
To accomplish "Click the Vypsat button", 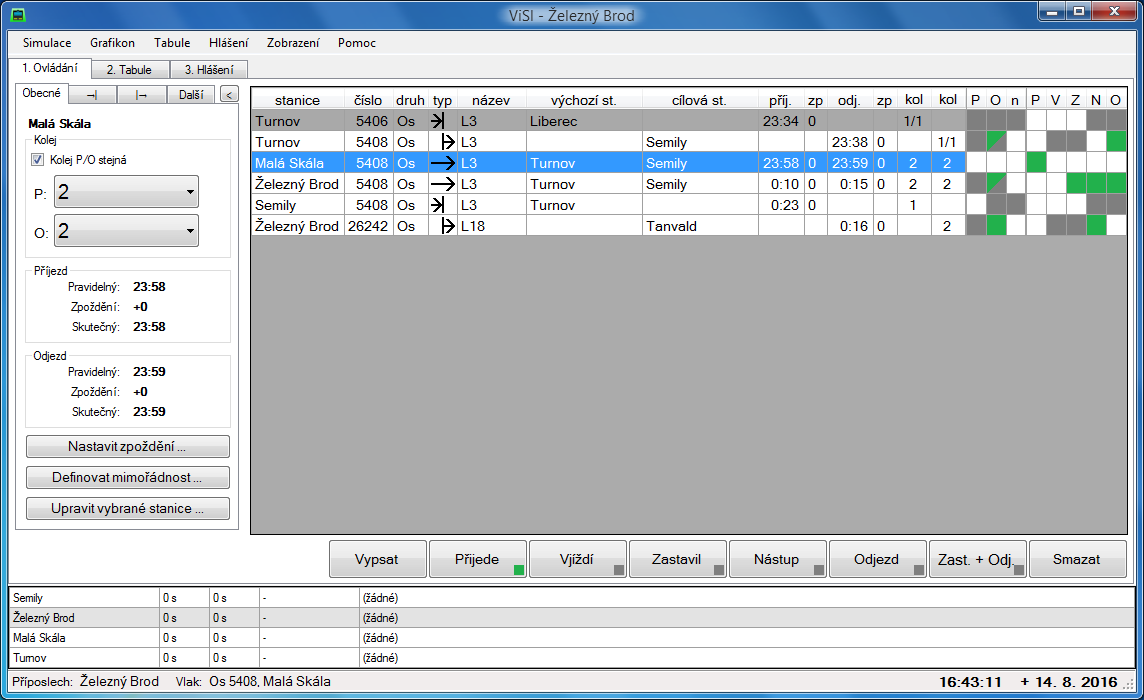I will pyautogui.click(x=377, y=559).
